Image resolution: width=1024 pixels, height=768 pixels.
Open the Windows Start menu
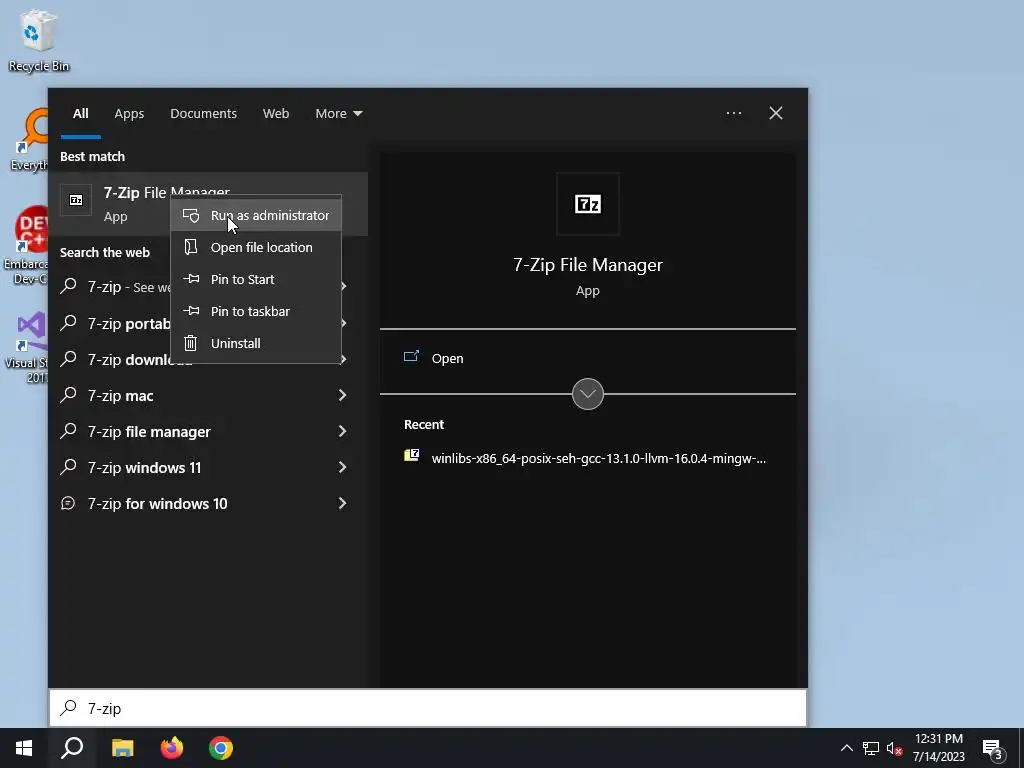24,748
